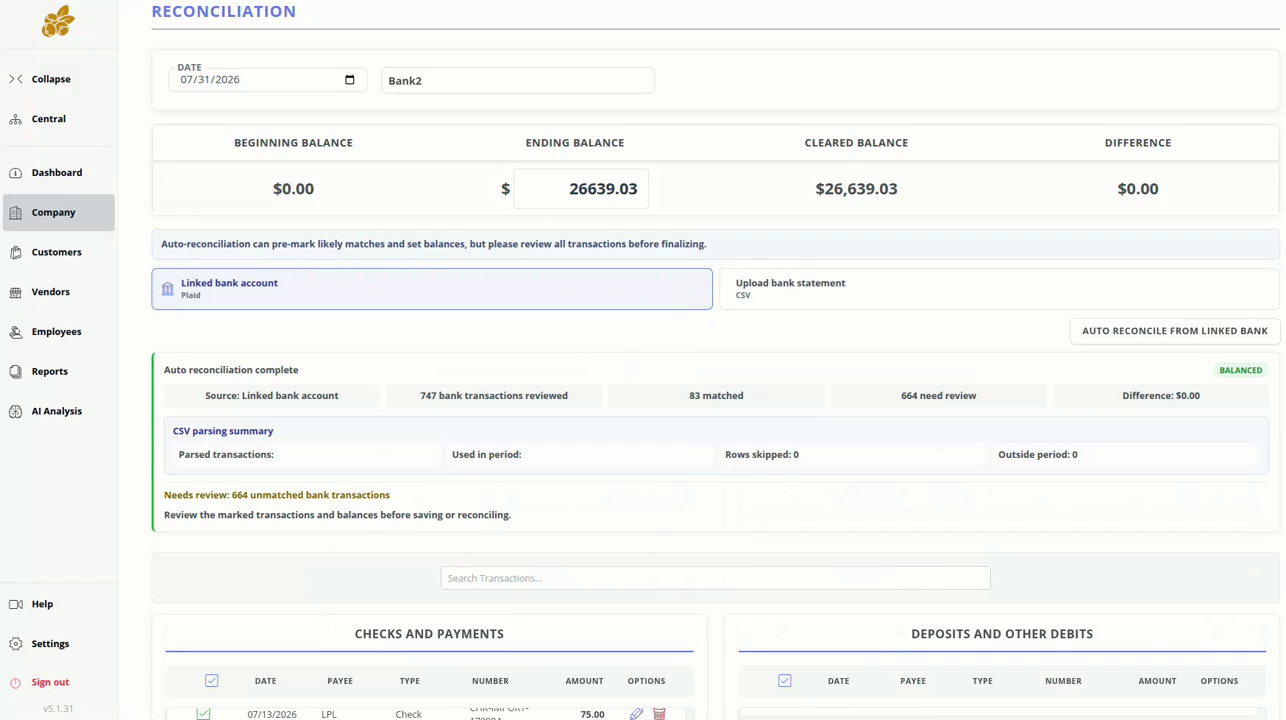Click the '664 need review' stat
The height and width of the screenshot is (720, 1286).
(x=938, y=396)
